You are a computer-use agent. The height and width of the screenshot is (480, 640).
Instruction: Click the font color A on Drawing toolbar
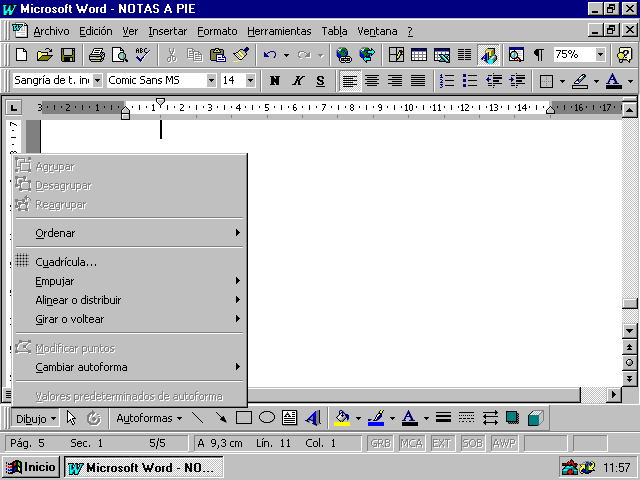[x=409, y=418]
